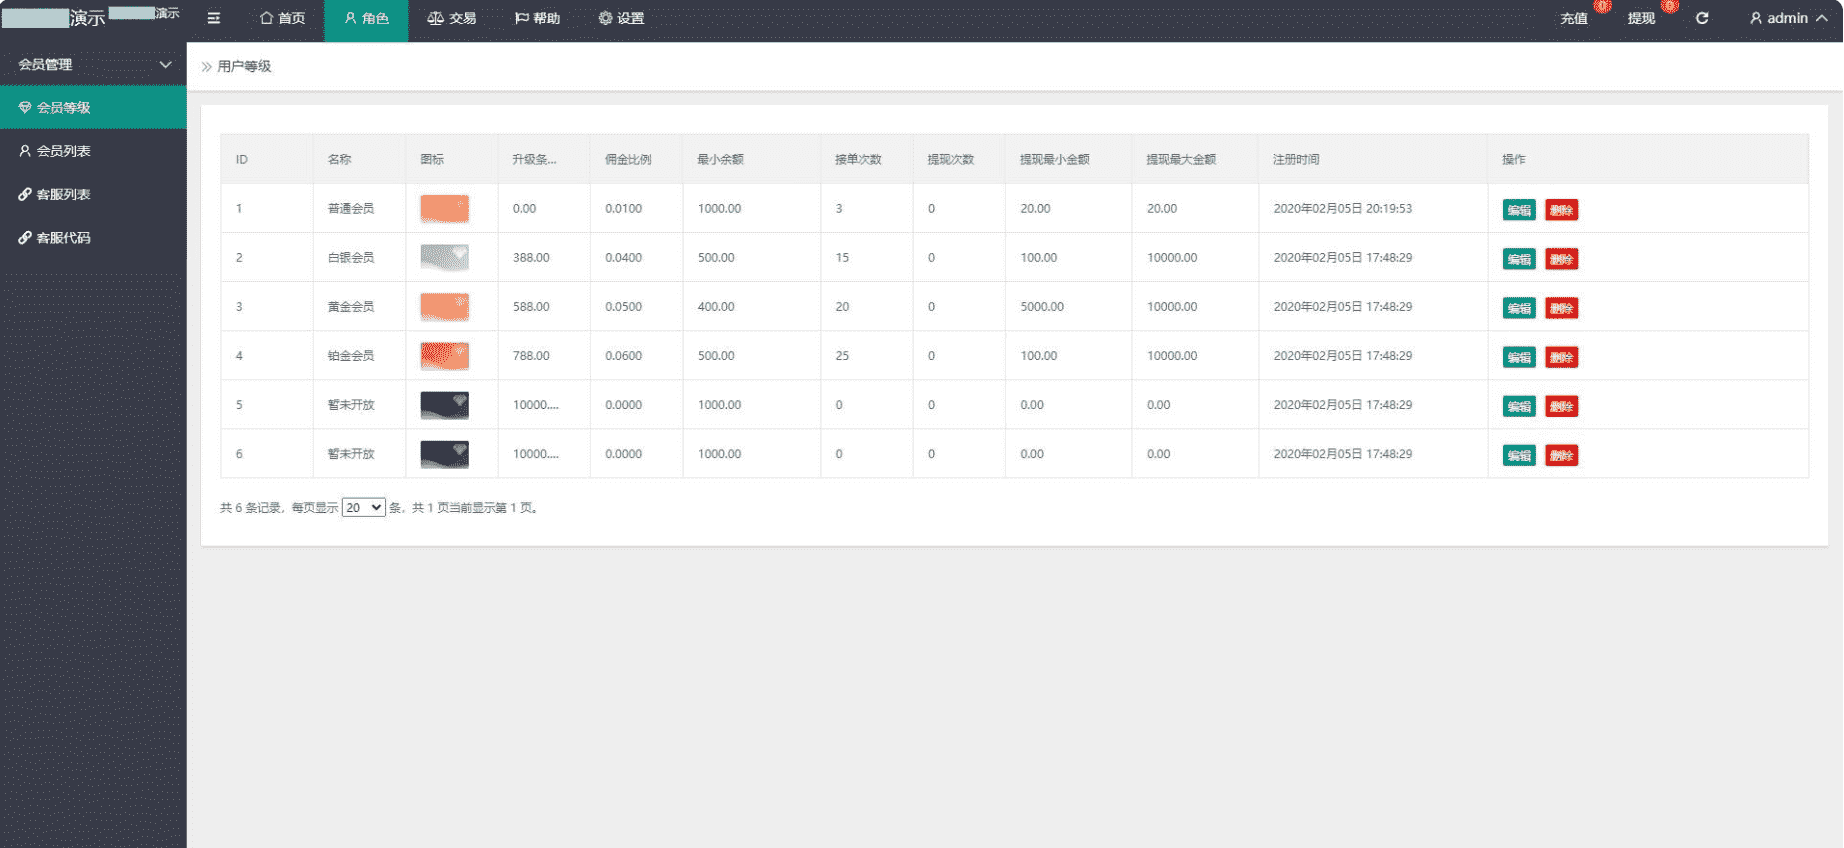Open 客服代码 in the sidebar
Image resolution: width=1844 pixels, height=848 pixels.
93,237
